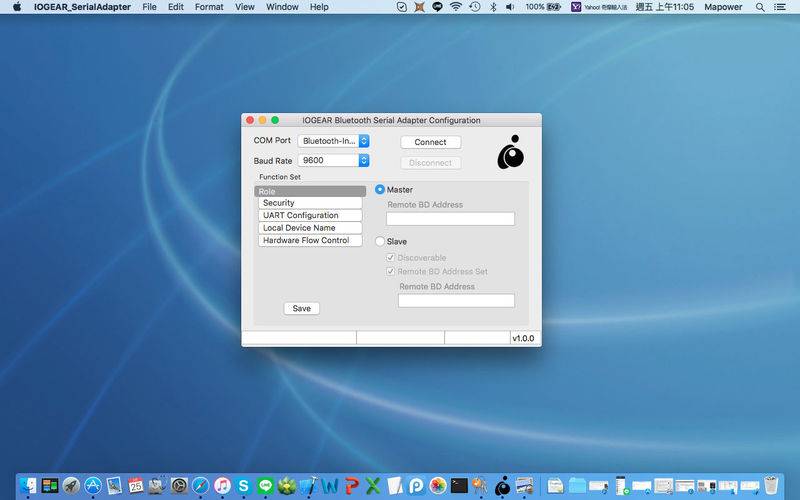800x500 pixels.
Task: Select the Master radio button
Action: click(380, 189)
